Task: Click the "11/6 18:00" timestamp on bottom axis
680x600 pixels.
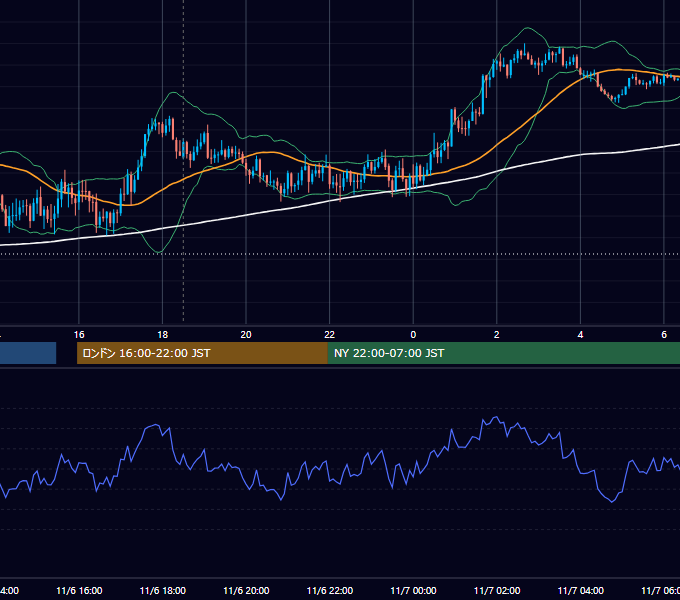Action: click(x=163, y=590)
